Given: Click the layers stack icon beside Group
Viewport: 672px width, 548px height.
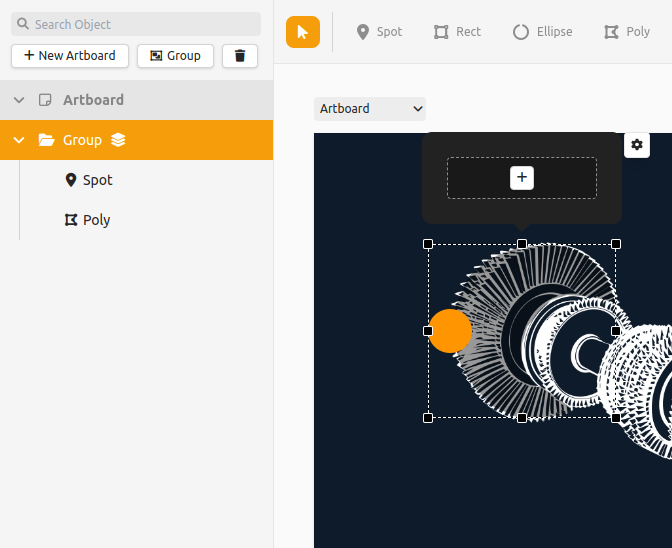Looking at the screenshot, I should (x=118, y=140).
